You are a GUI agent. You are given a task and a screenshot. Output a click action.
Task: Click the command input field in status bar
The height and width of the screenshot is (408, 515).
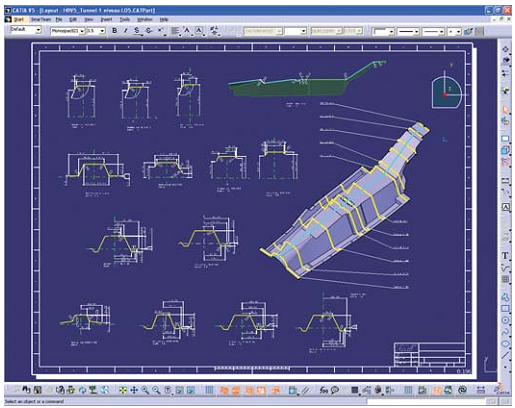click(x=426, y=402)
